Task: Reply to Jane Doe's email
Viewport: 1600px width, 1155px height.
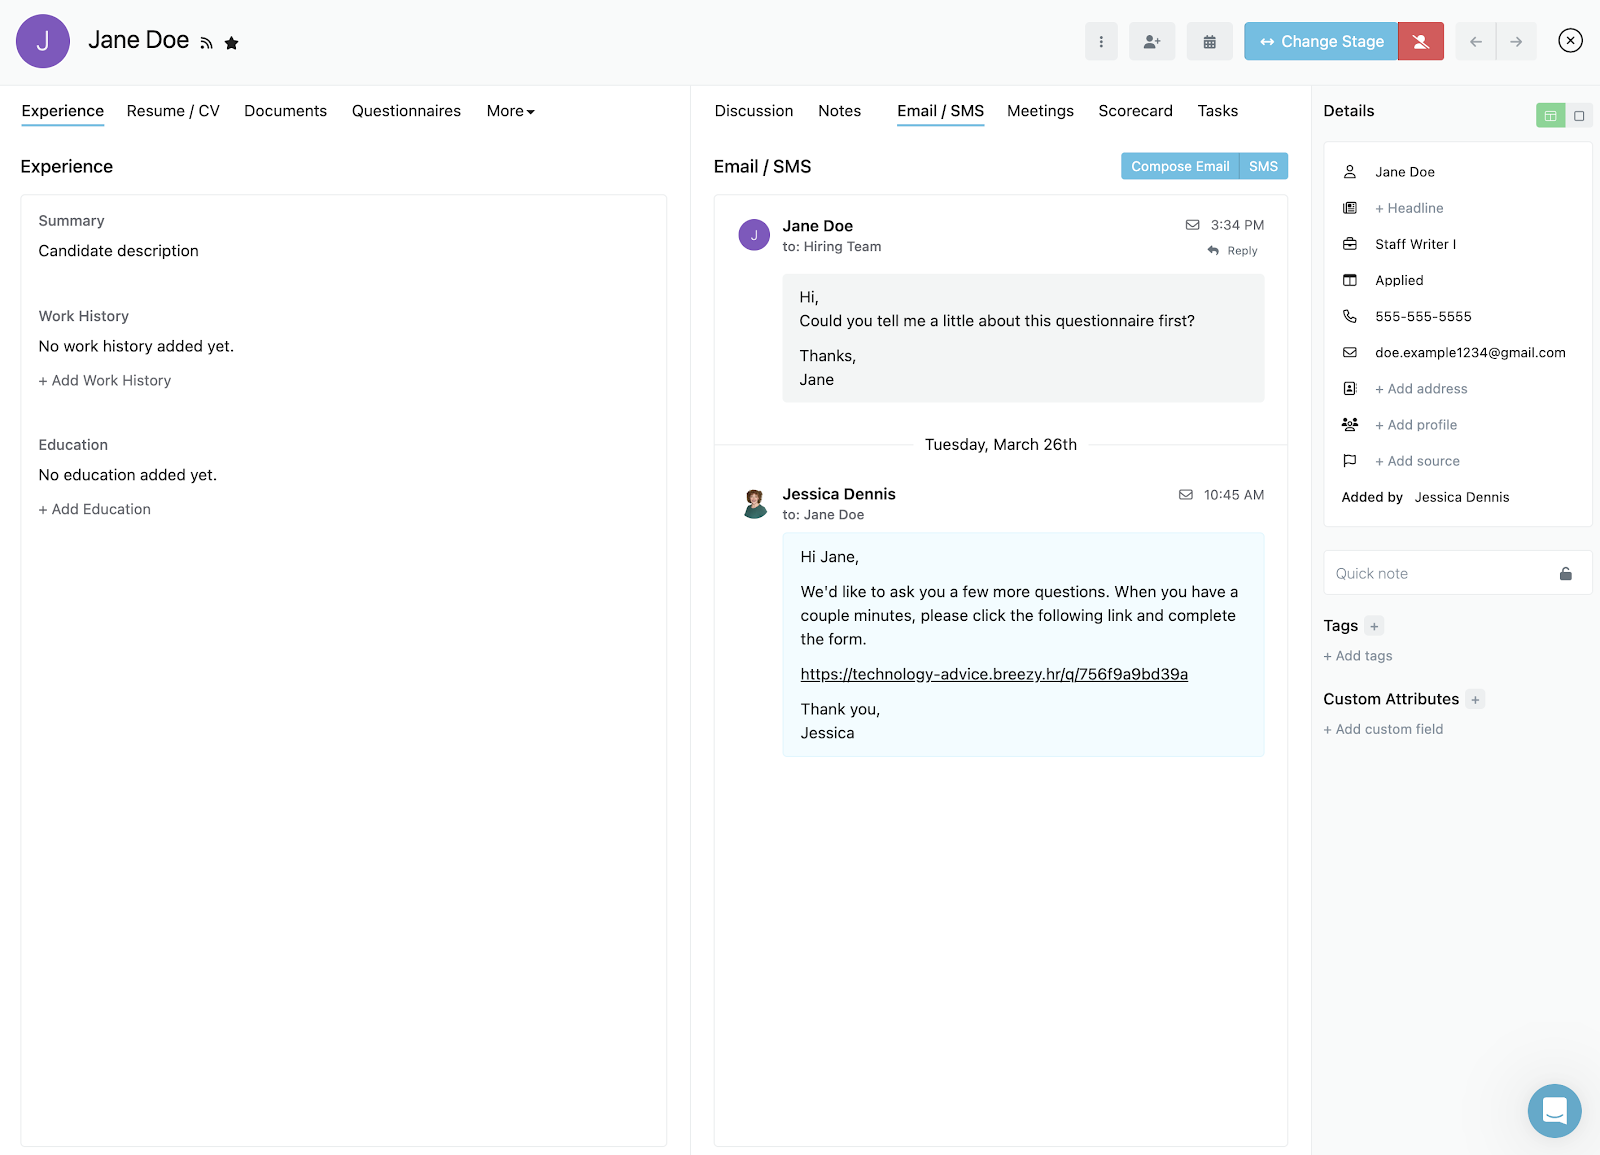Action: 1233,251
